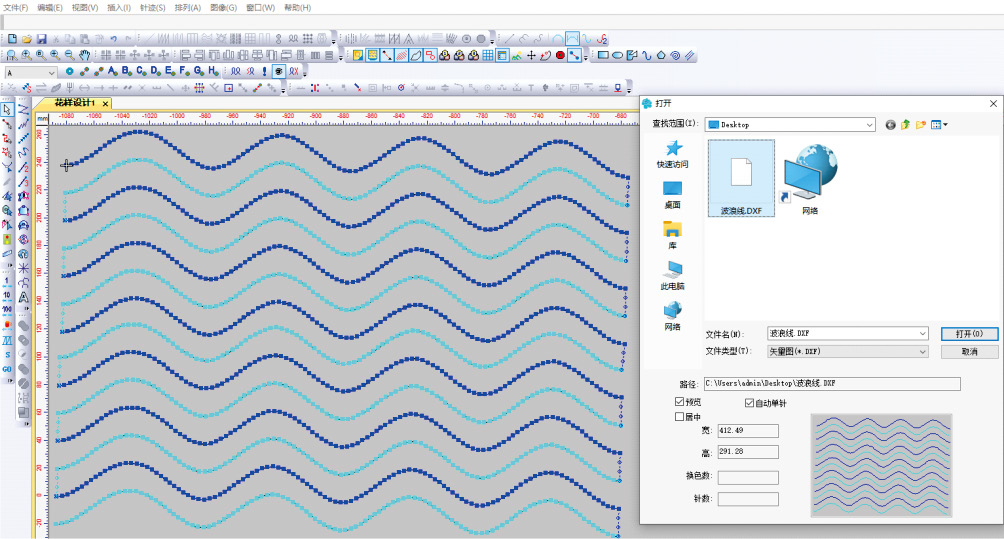The width and height of the screenshot is (1004, 539).
Task: Select the hand pan tool
Action: 84,55
